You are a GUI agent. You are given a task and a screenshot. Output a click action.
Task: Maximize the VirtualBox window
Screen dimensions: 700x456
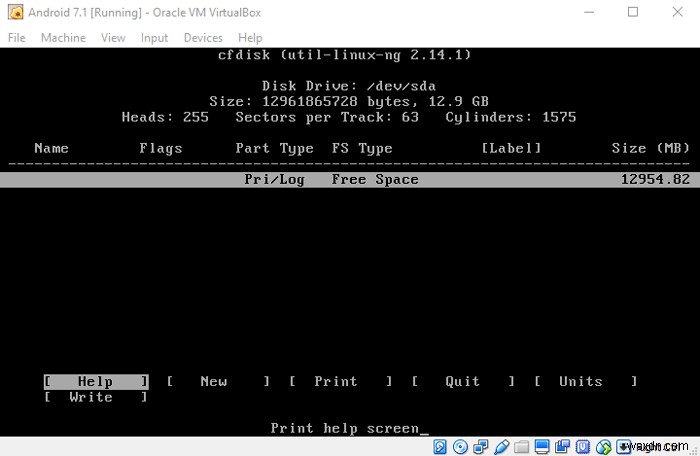(633, 12)
